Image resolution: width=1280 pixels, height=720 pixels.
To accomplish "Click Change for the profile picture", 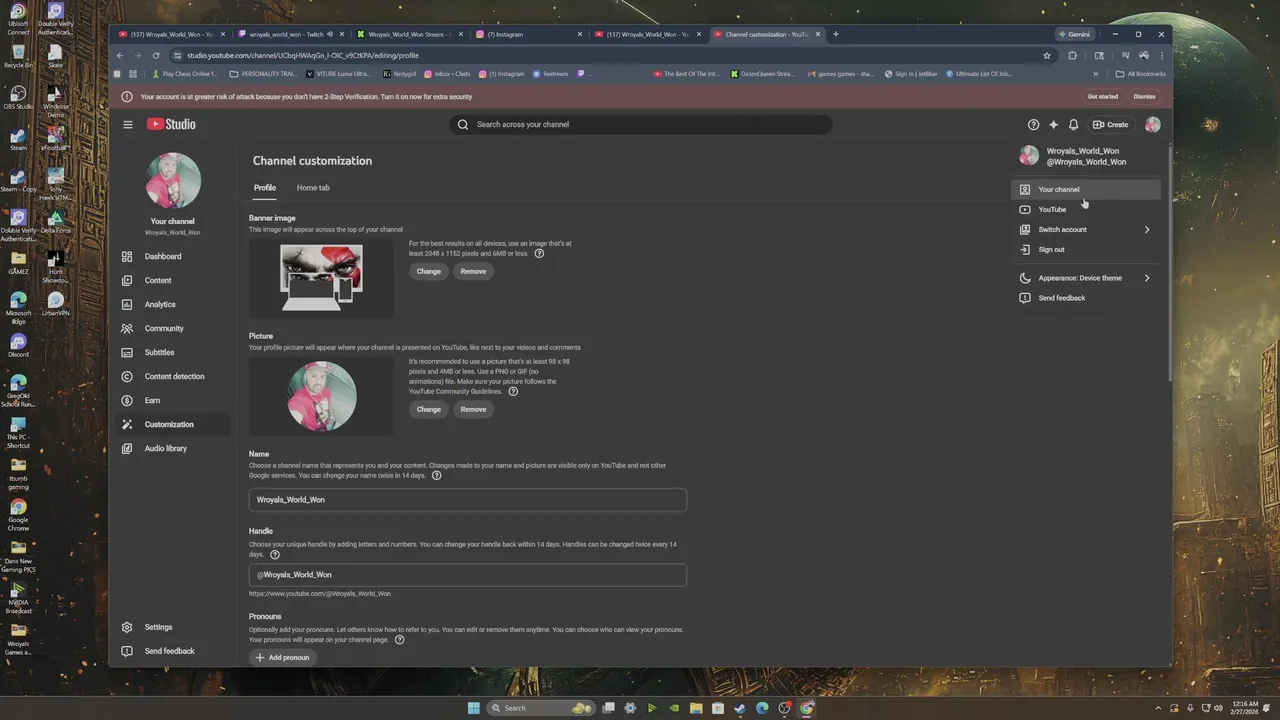I will click(429, 410).
